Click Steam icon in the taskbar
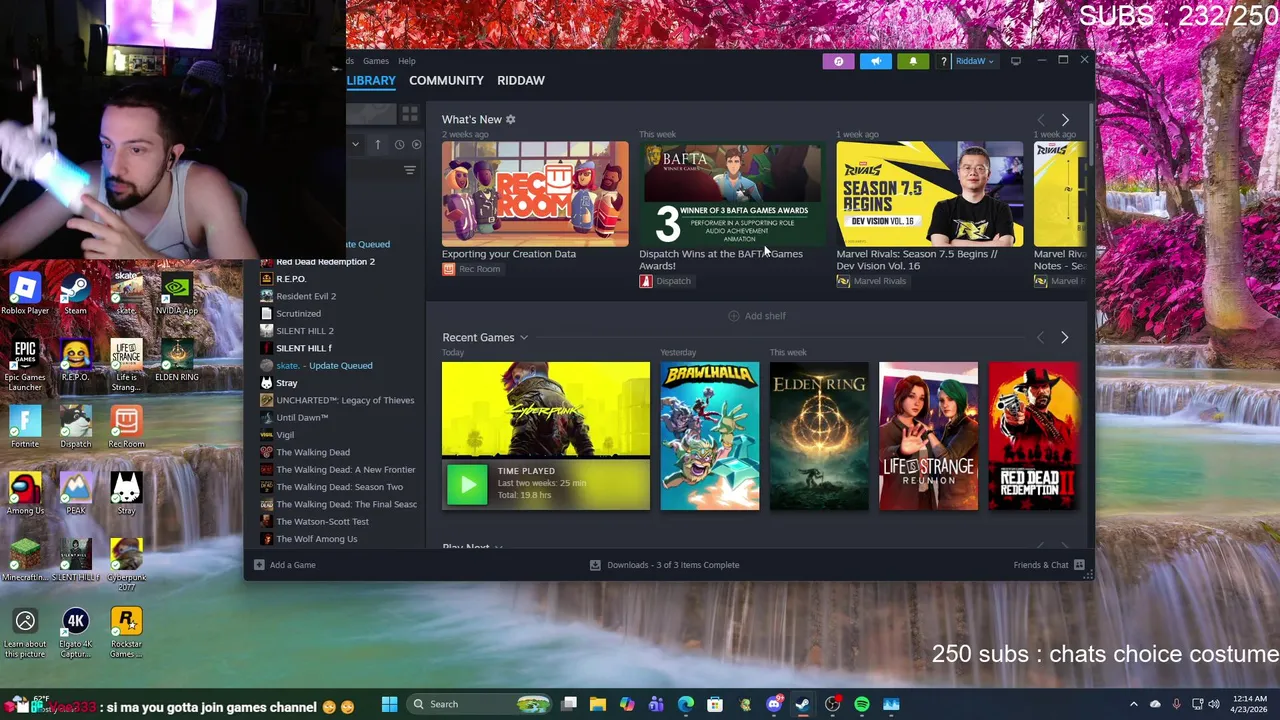Viewport: 1280px width, 720px height. [x=802, y=704]
